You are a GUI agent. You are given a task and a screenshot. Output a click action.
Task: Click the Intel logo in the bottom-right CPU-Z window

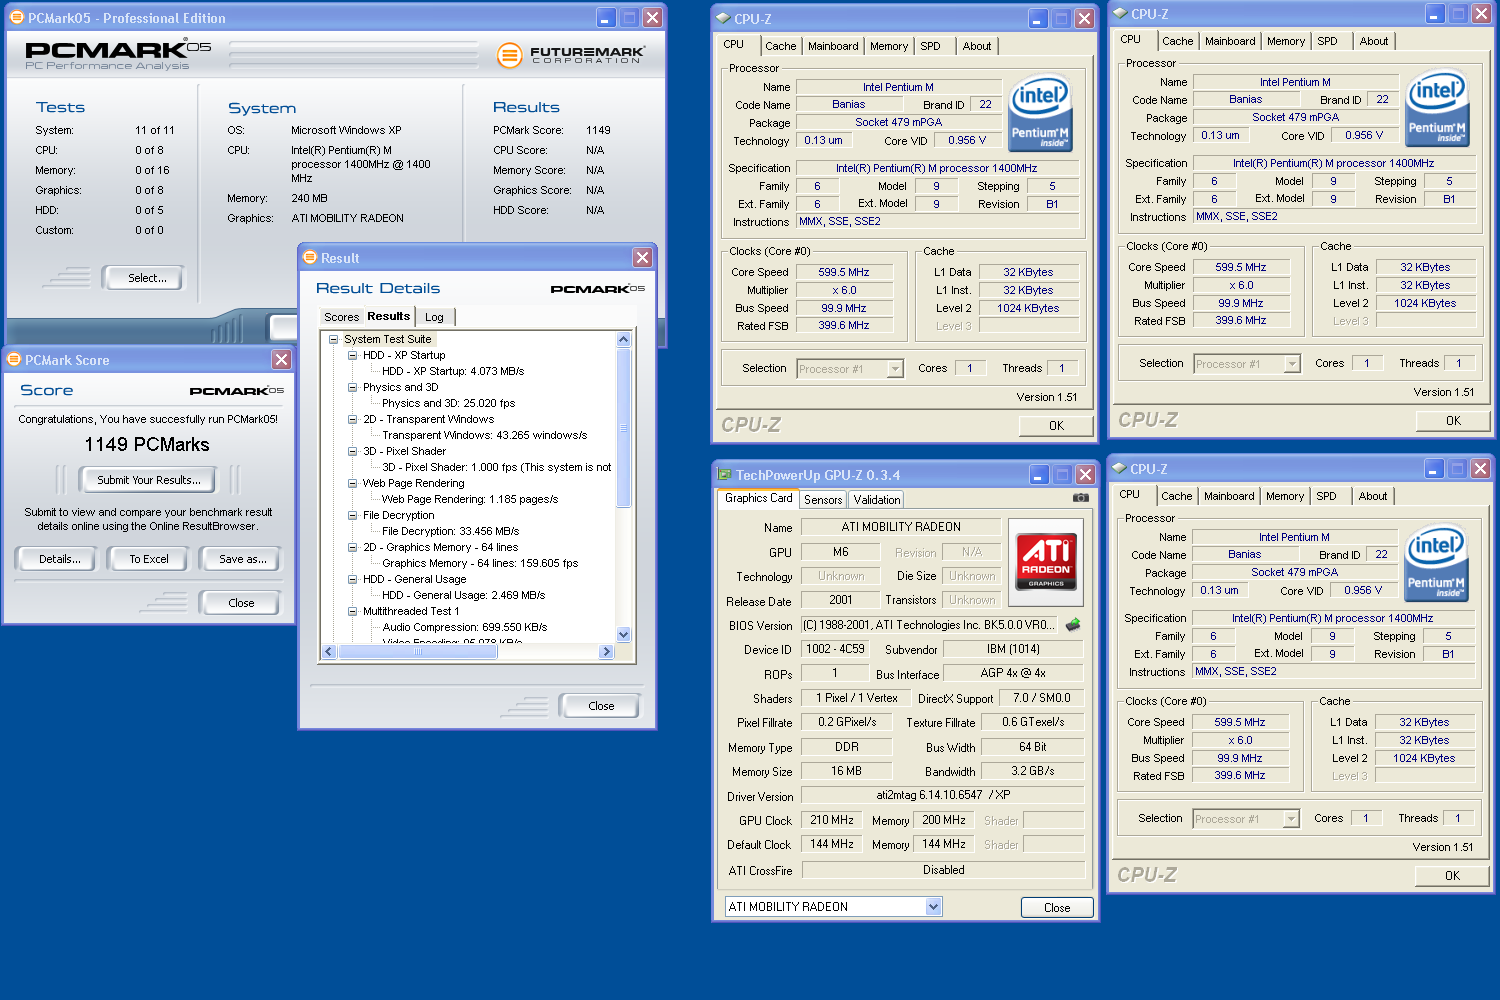point(1436,563)
